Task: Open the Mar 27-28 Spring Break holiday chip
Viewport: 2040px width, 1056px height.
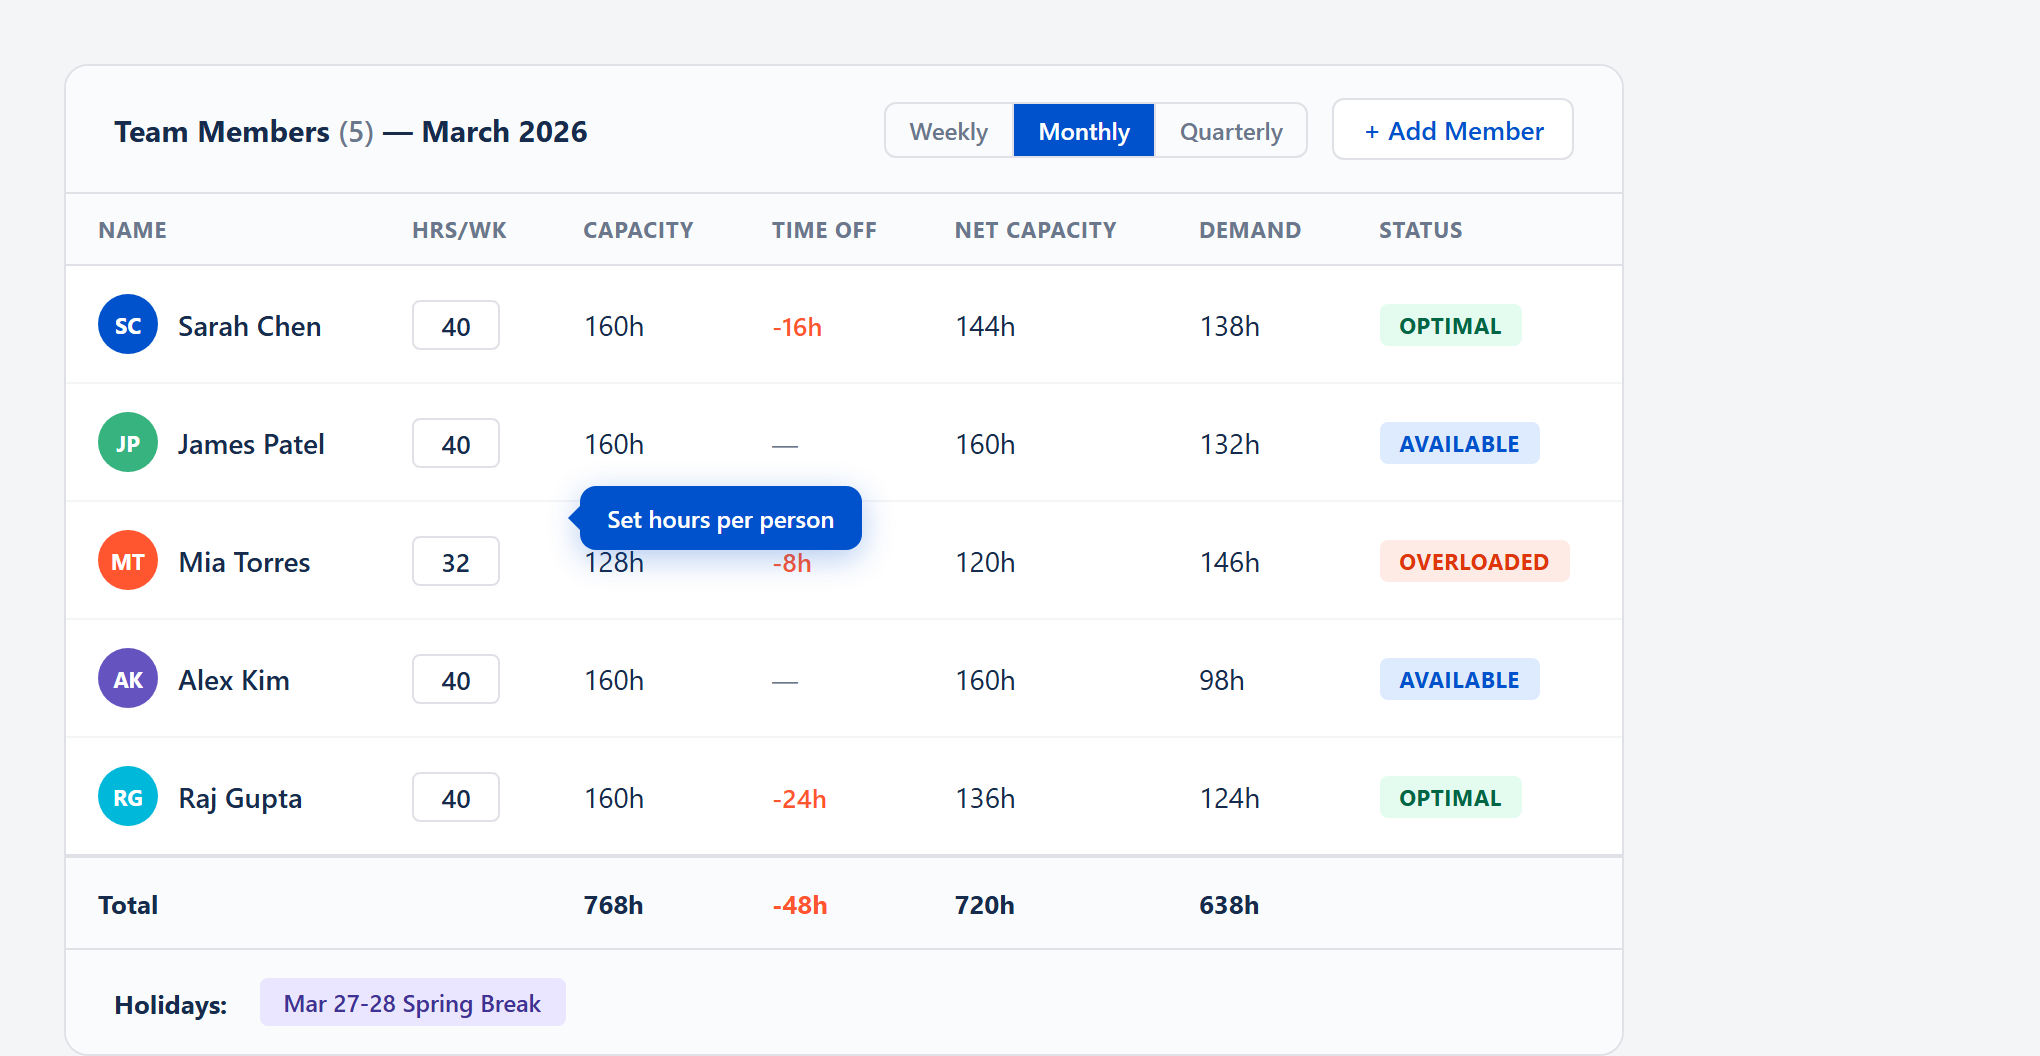Action: pyautogui.click(x=412, y=1002)
